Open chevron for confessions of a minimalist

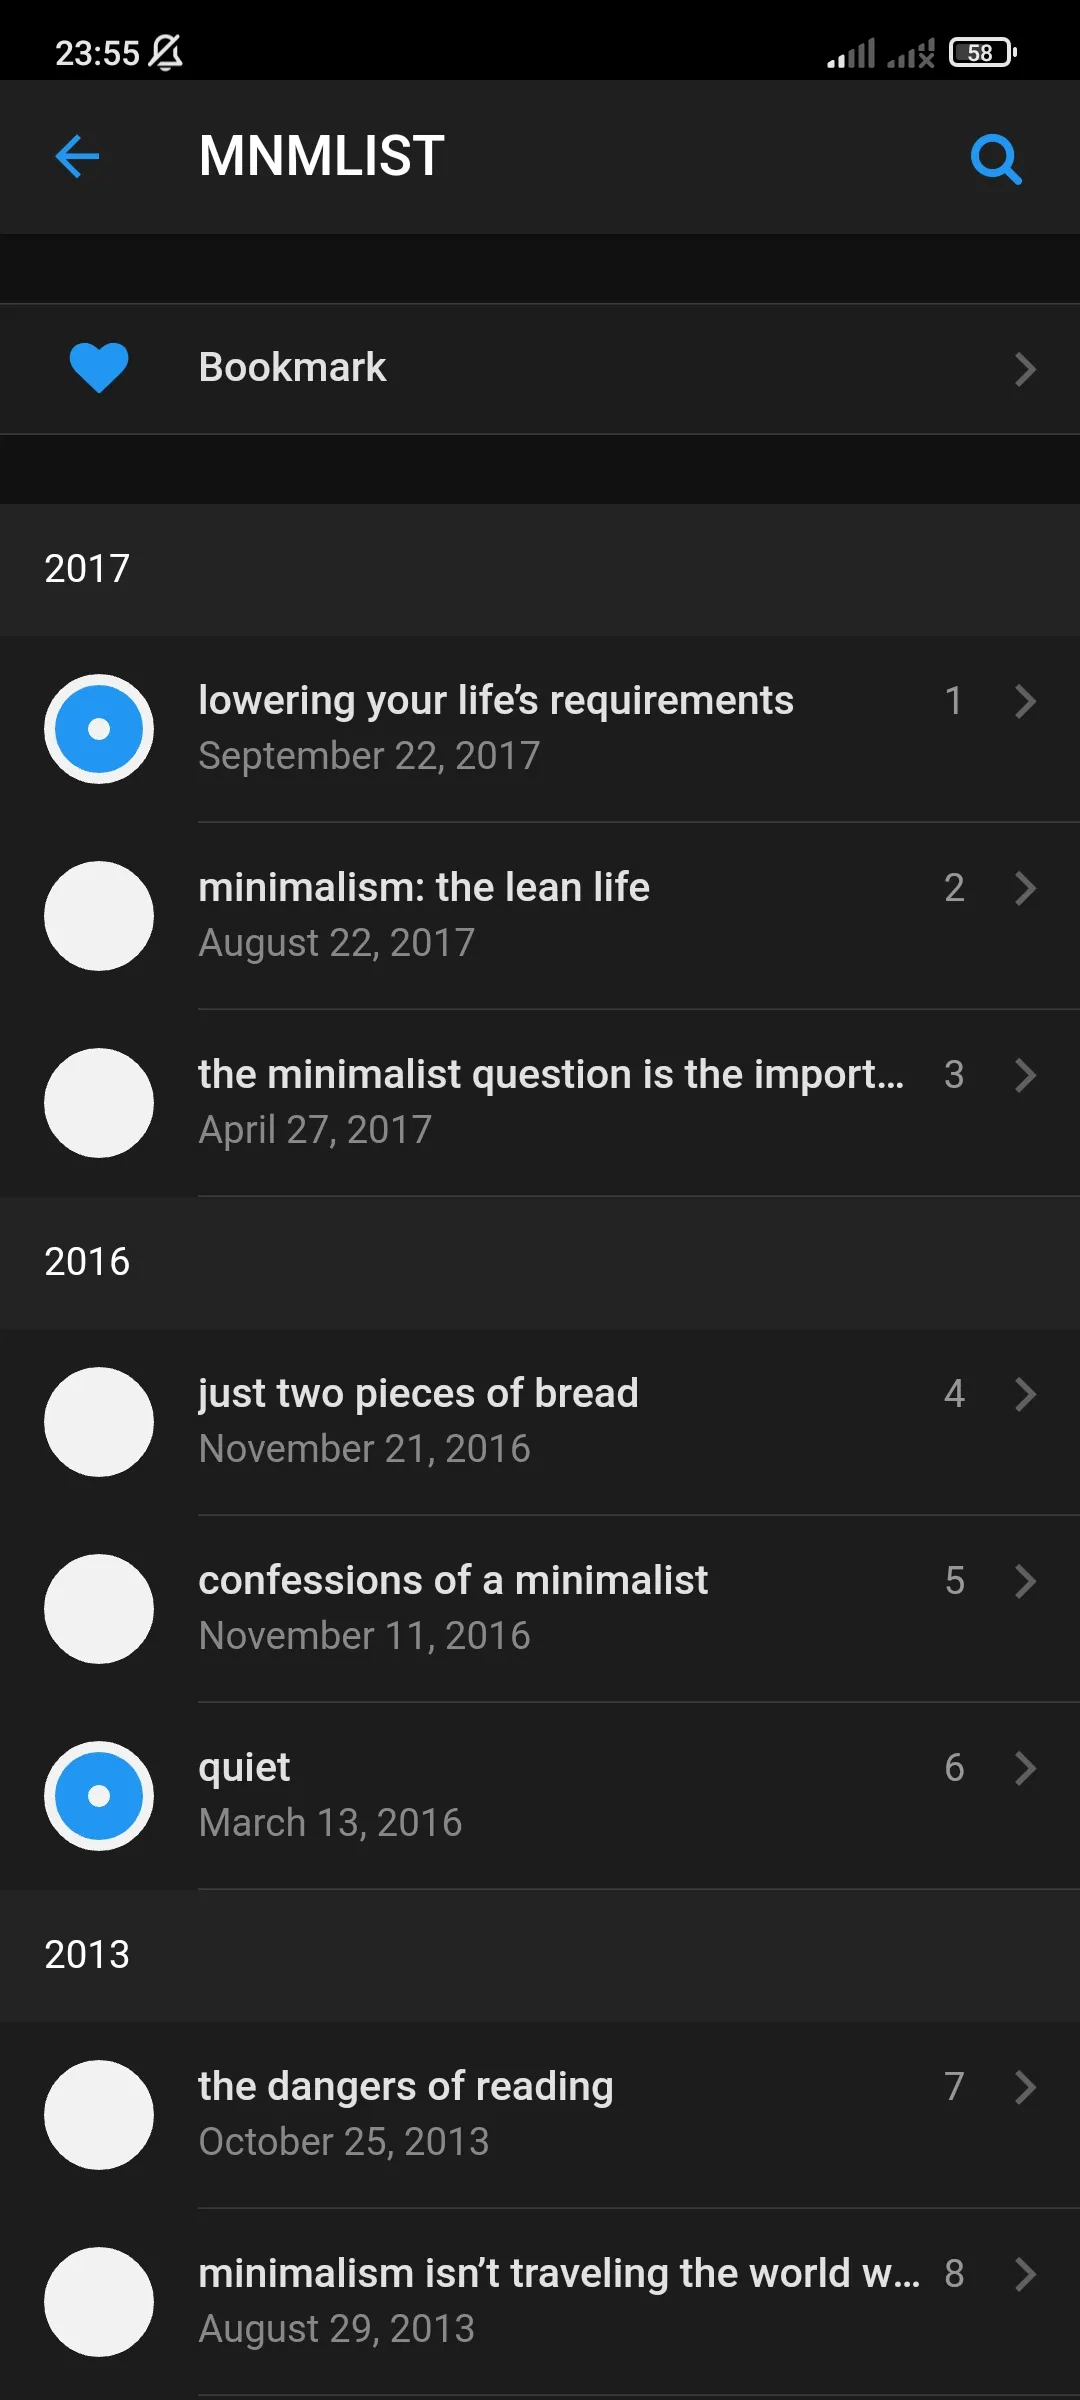(x=1025, y=1581)
